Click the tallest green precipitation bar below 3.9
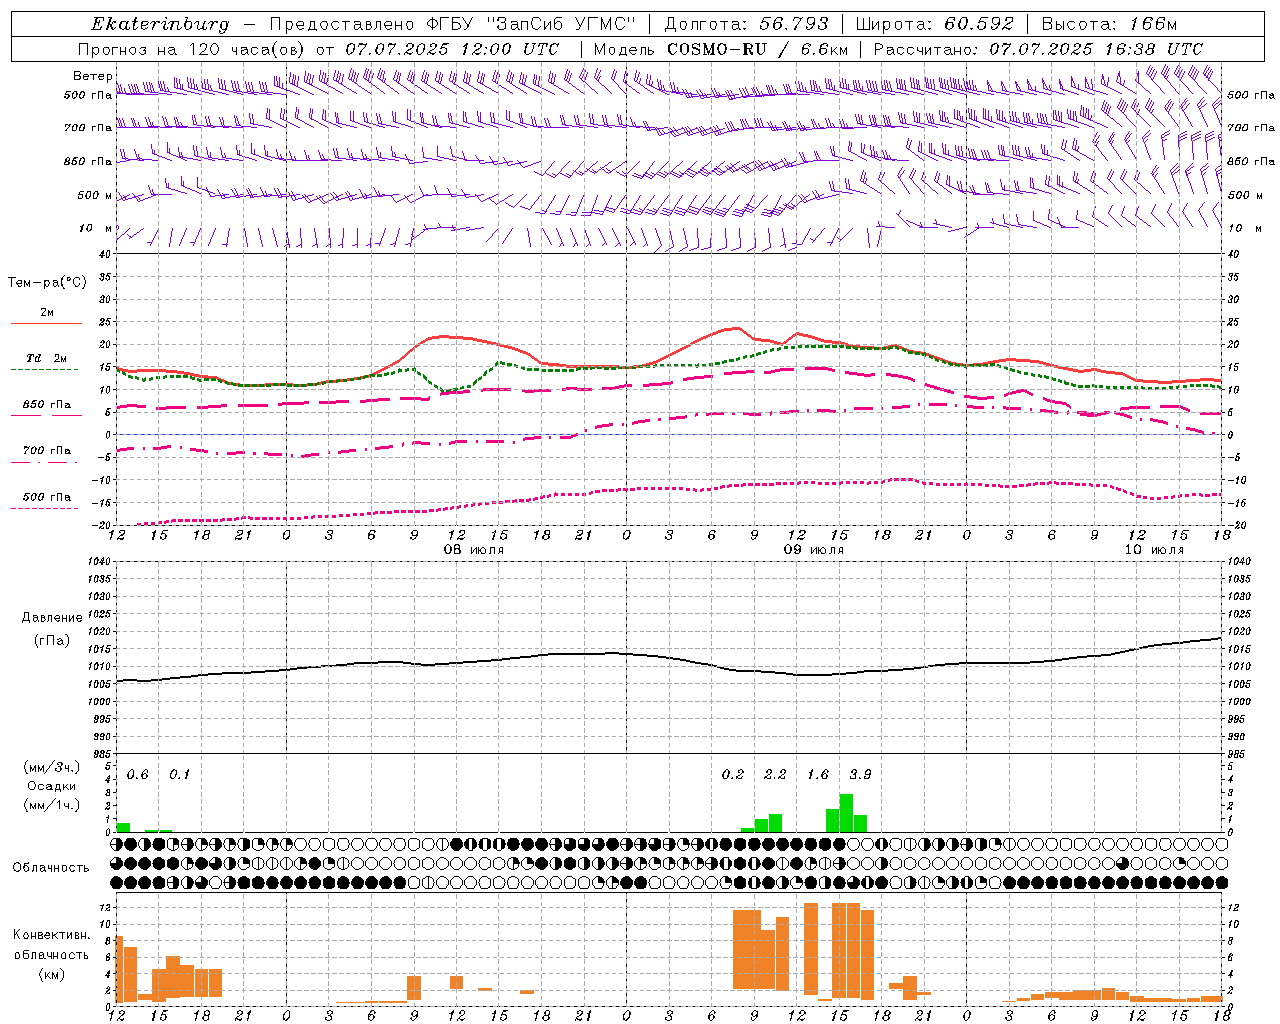The width and height of the screenshot is (1280, 1024). pos(846,813)
